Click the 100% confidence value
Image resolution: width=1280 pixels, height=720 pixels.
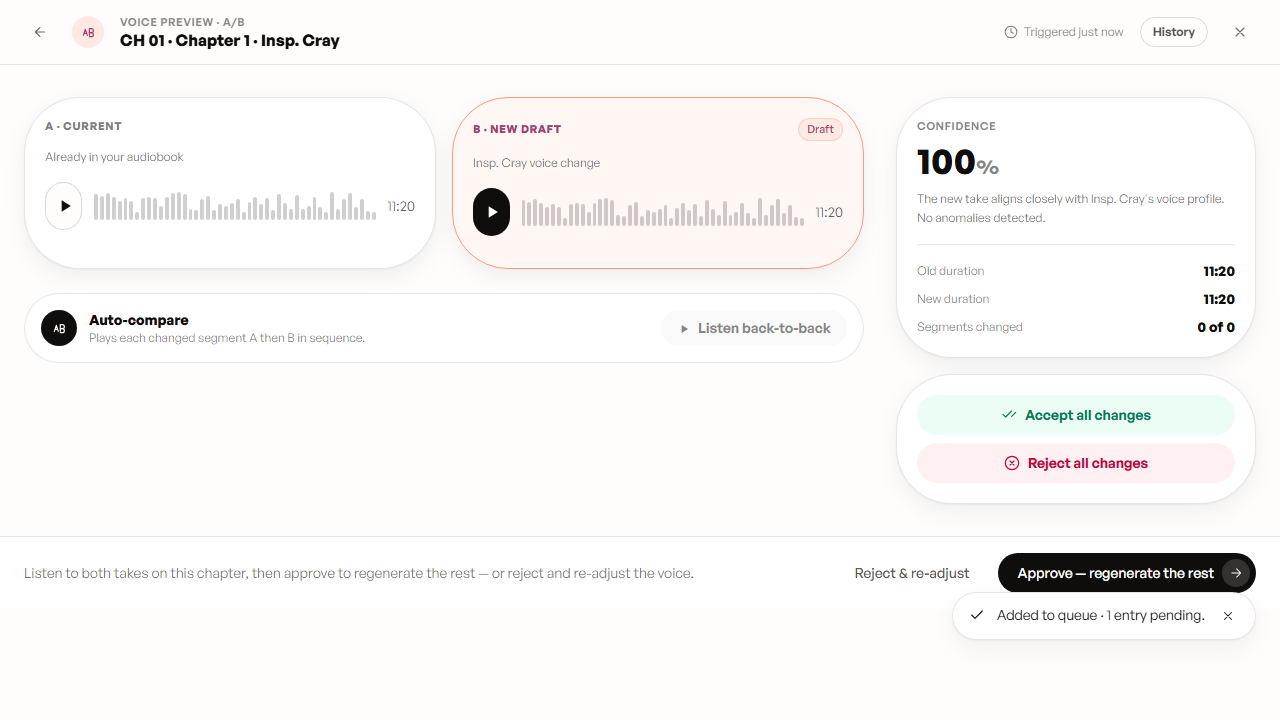958,162
